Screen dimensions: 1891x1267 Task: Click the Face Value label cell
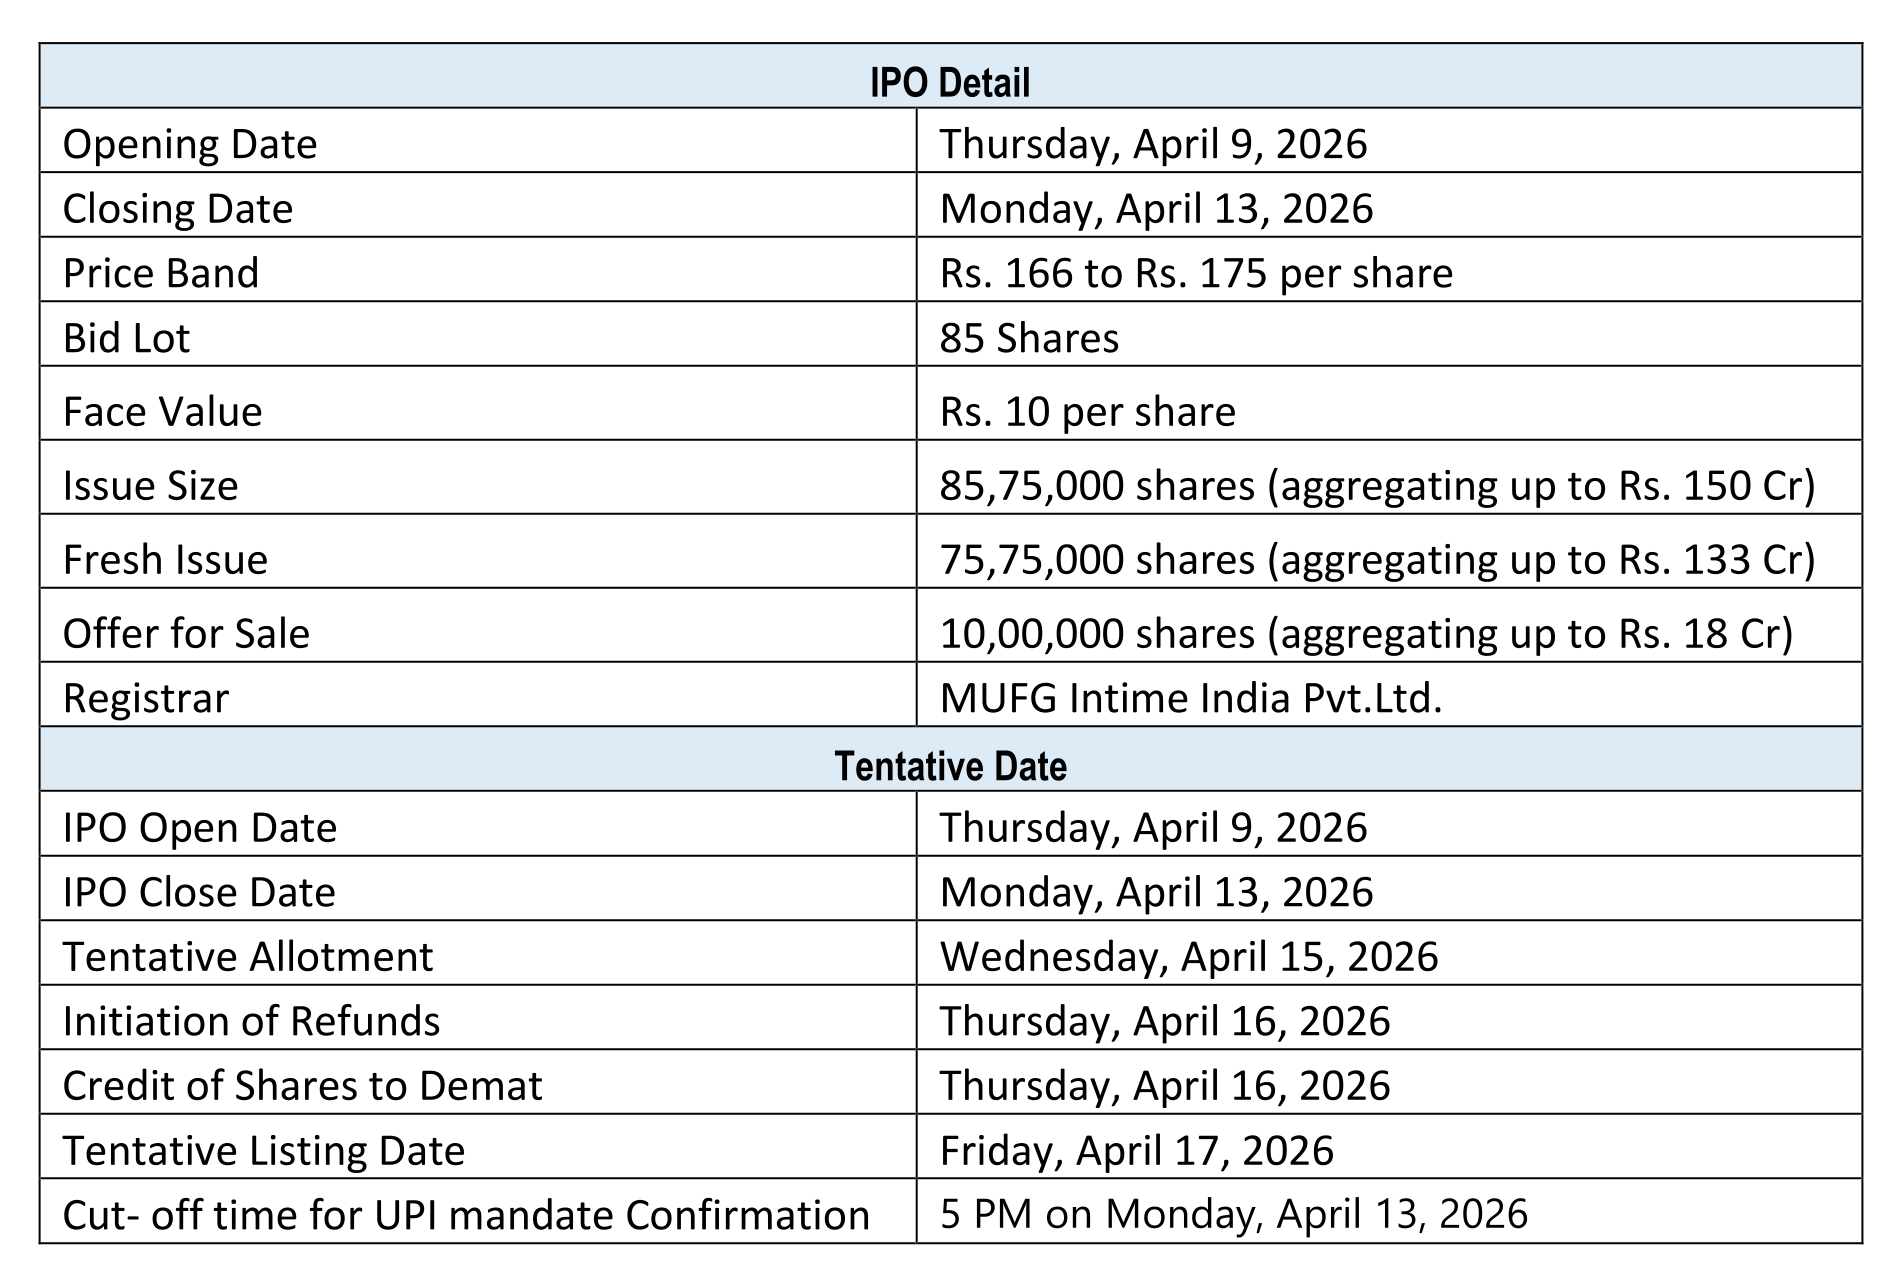coord(162,411)
